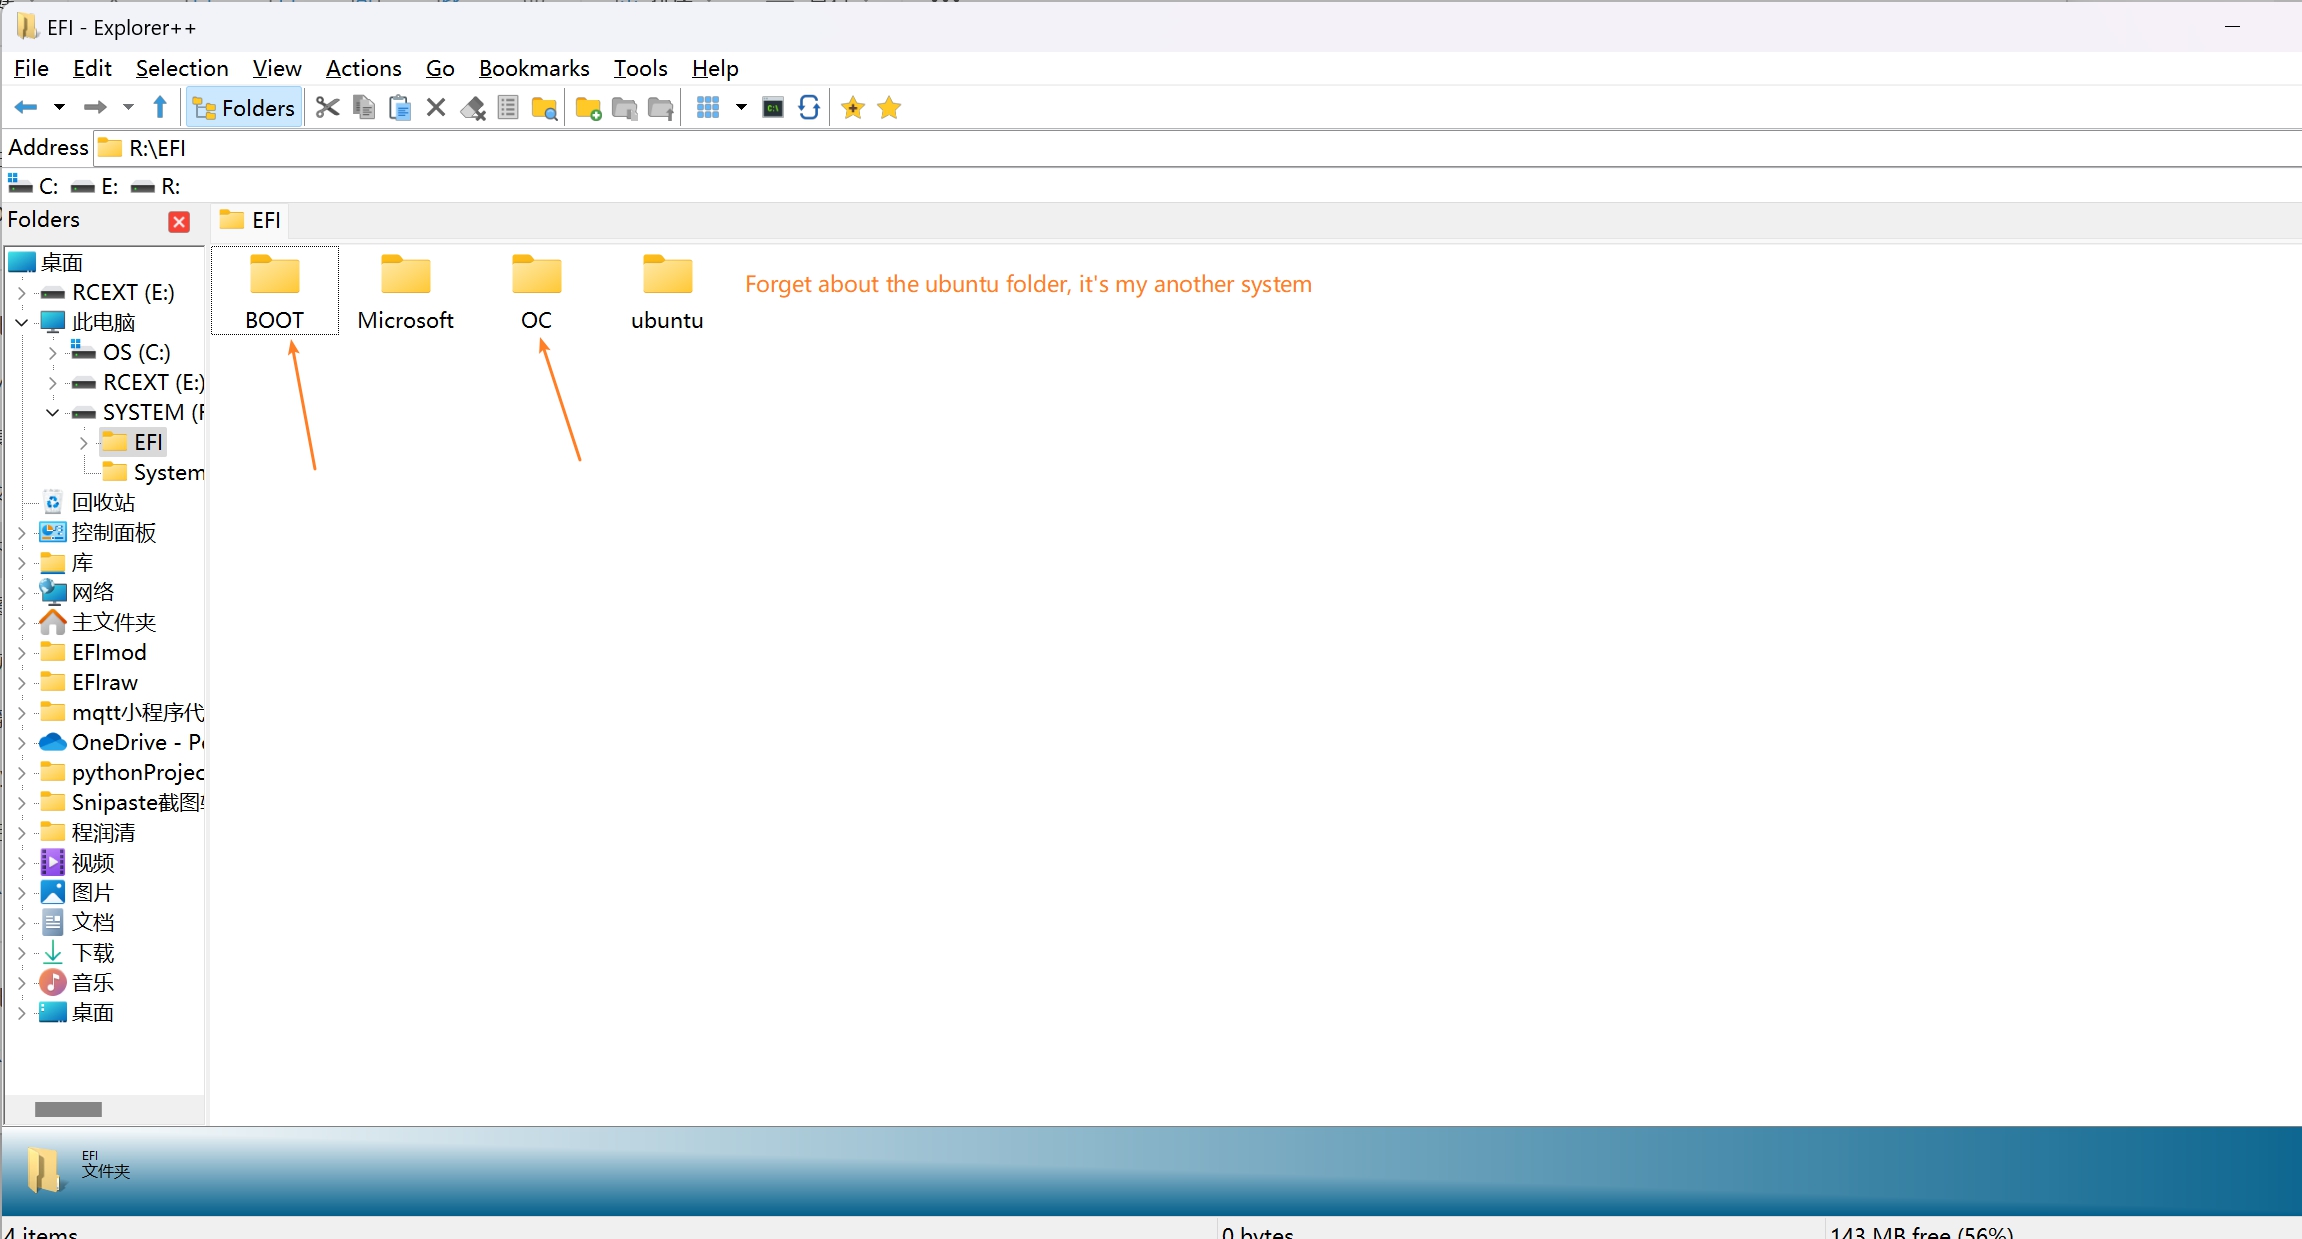Select the OC folder
Image resolution: width=2302 pixels, height=1239 pixels.
click(536, 290)
